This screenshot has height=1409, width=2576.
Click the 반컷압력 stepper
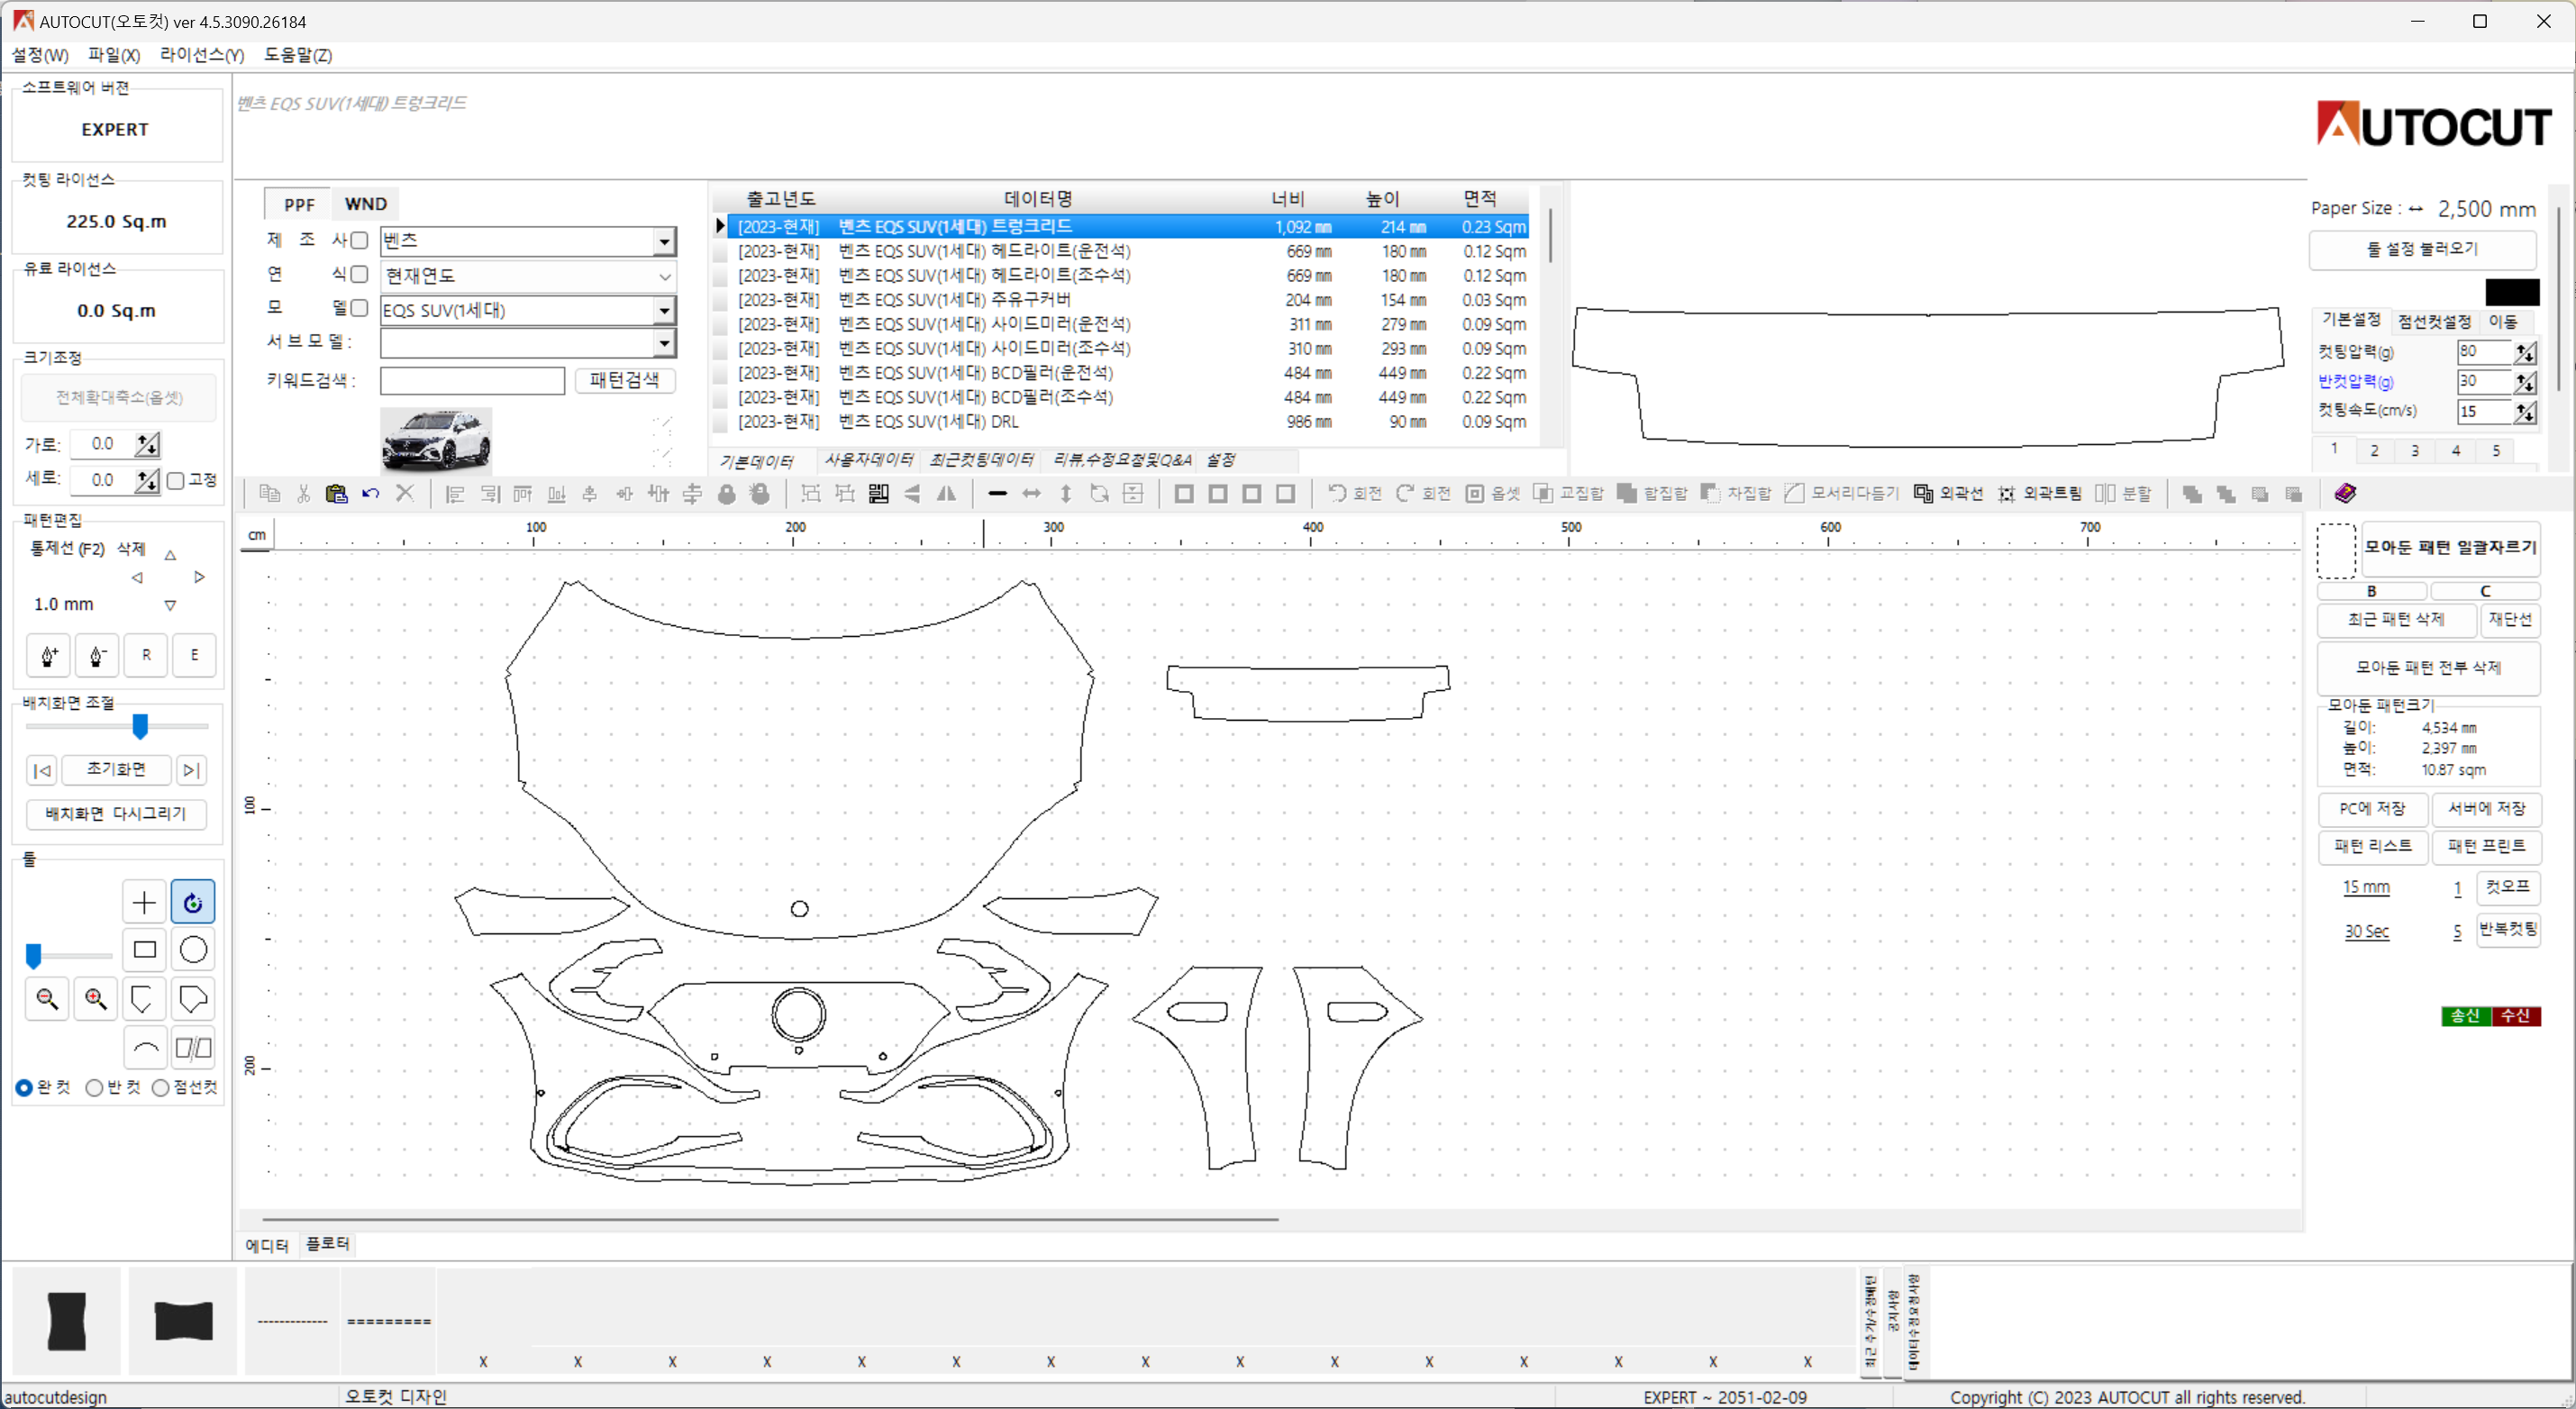pyautogui.click(x=2525, y=382)
